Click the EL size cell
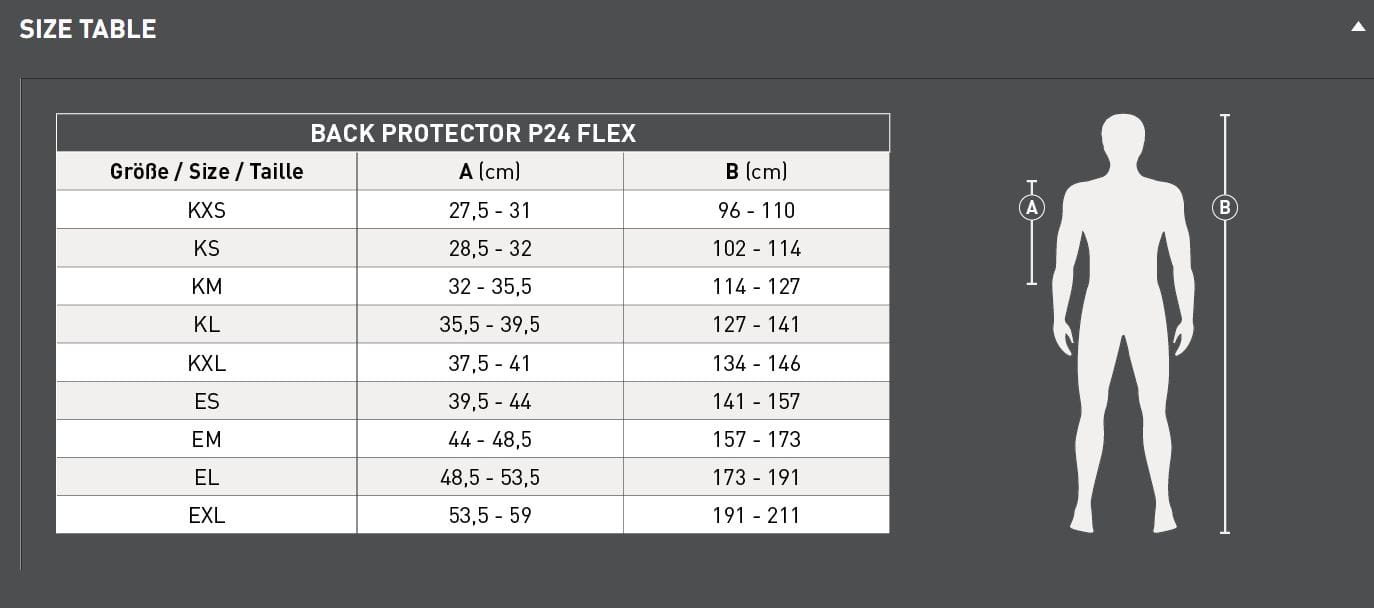Viewport: 1374px width, 608px height. [x=206, y=477]
